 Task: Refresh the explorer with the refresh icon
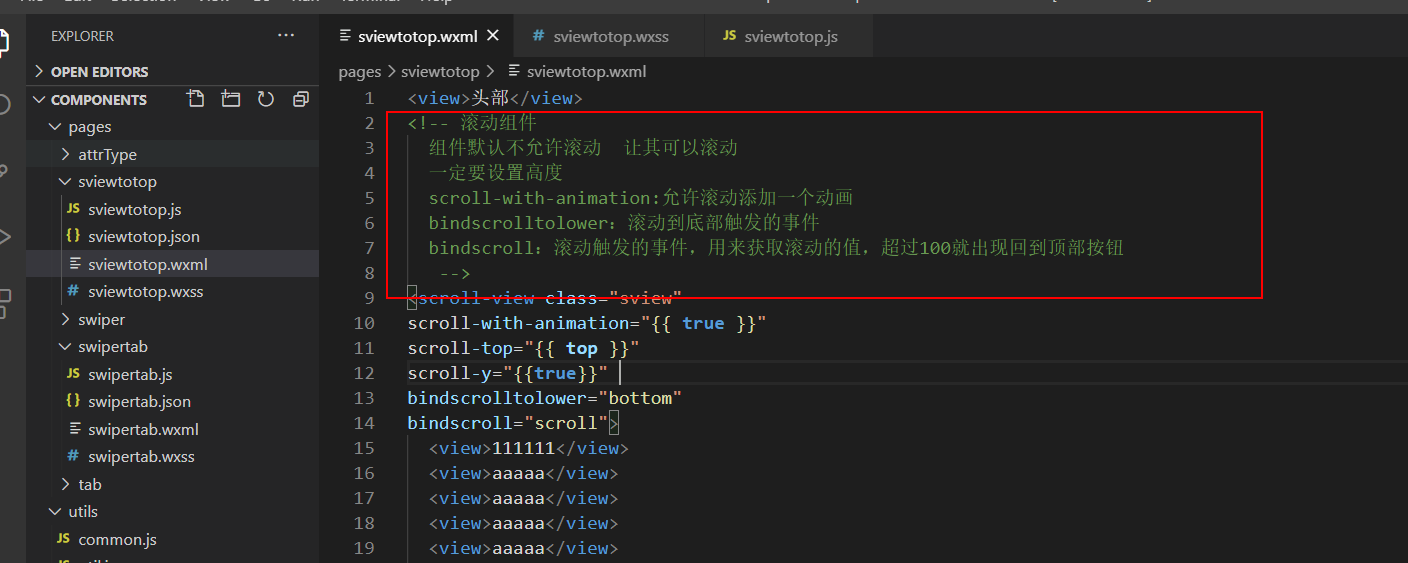click(x=266, y=99)
